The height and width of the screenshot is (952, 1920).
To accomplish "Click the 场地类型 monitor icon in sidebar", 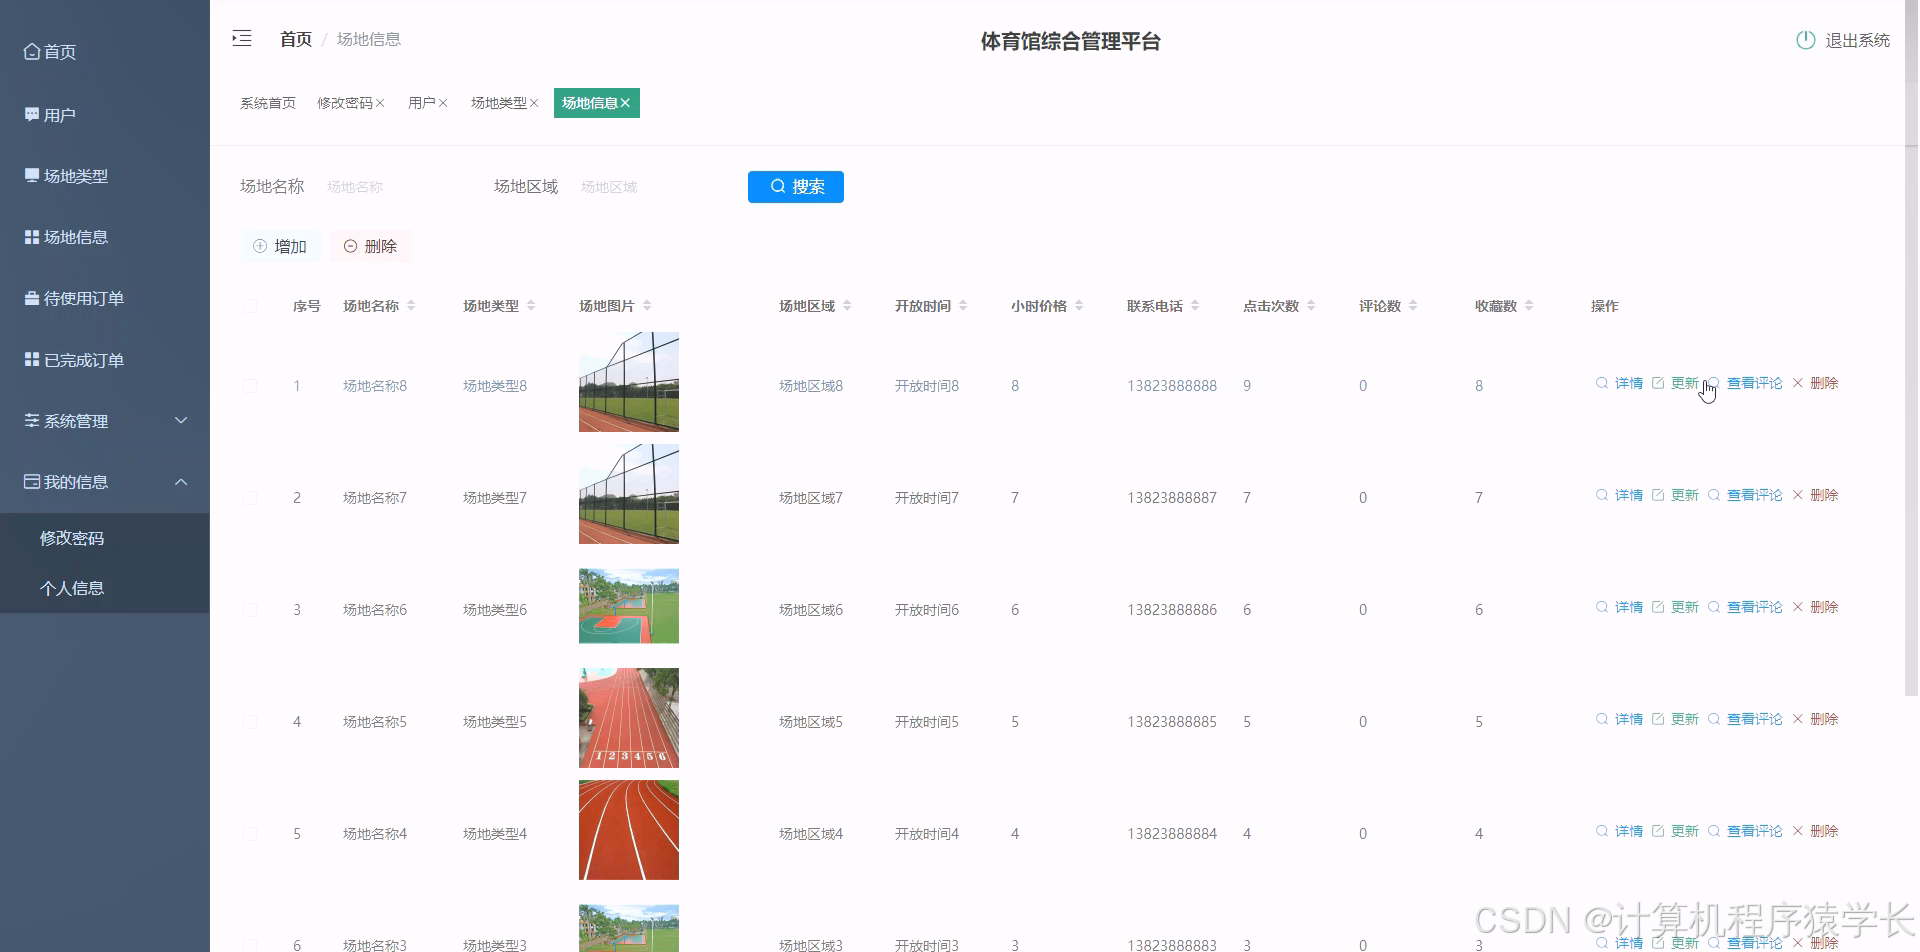I will pos(32,175).
